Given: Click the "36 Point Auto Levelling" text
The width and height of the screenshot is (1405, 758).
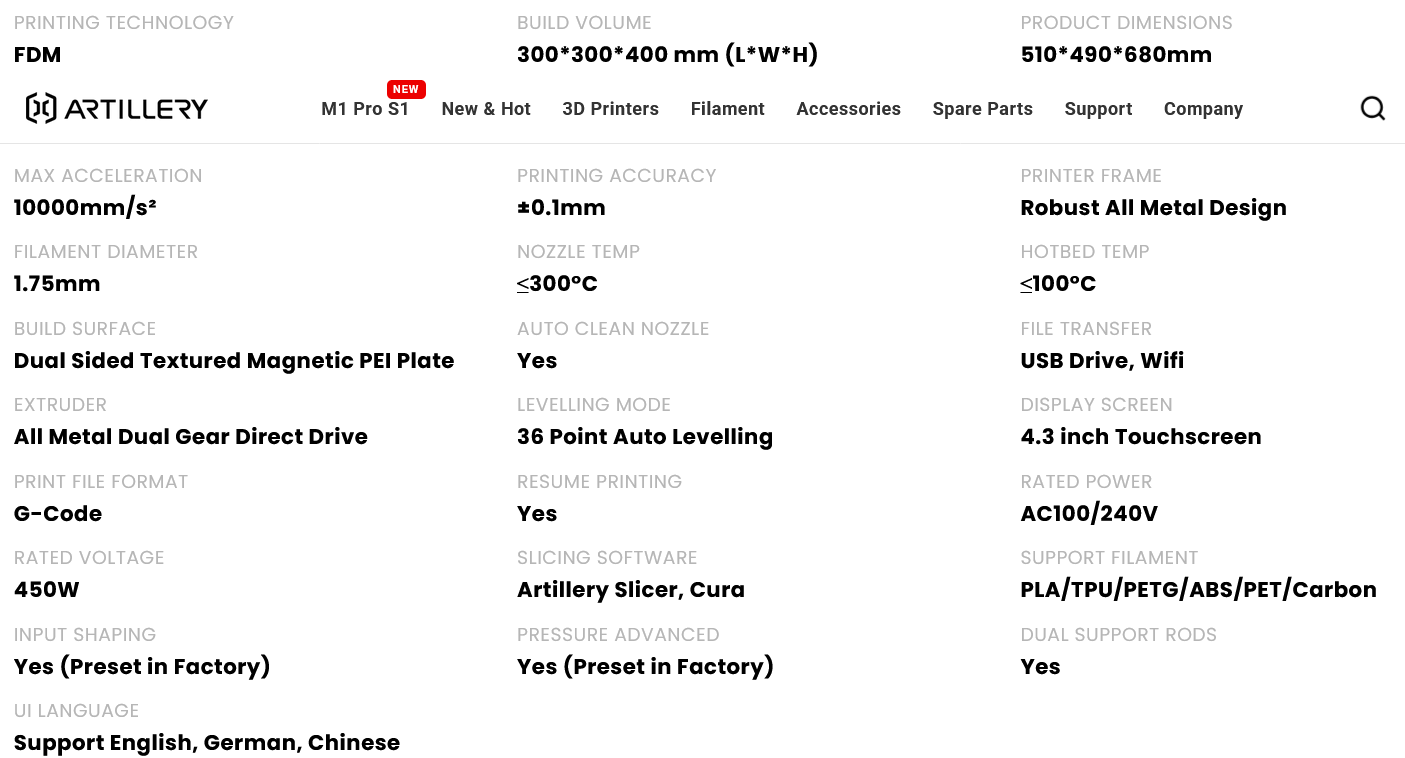Looking at the screenshot, I should tap(644, 437).
